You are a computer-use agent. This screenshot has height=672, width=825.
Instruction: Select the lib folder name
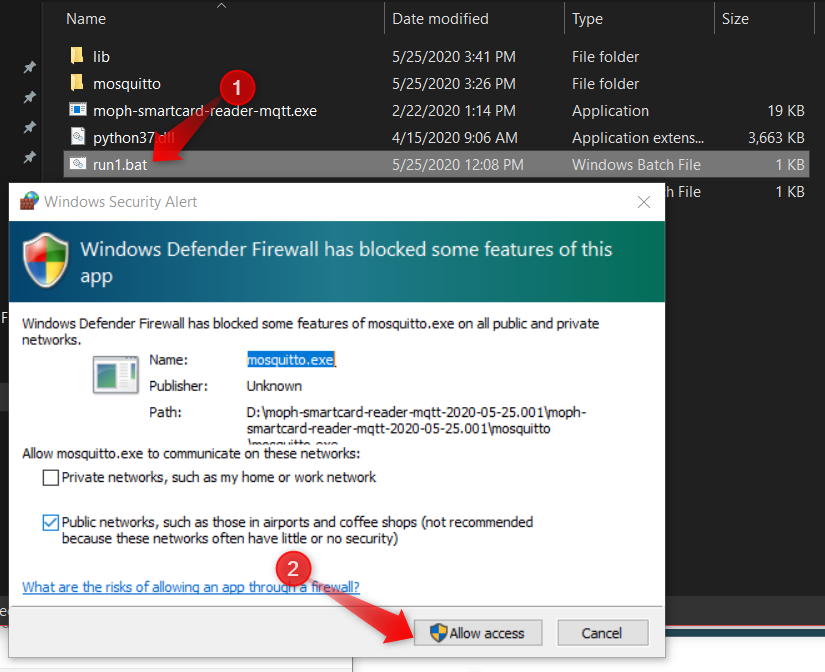tap(102, 57)
